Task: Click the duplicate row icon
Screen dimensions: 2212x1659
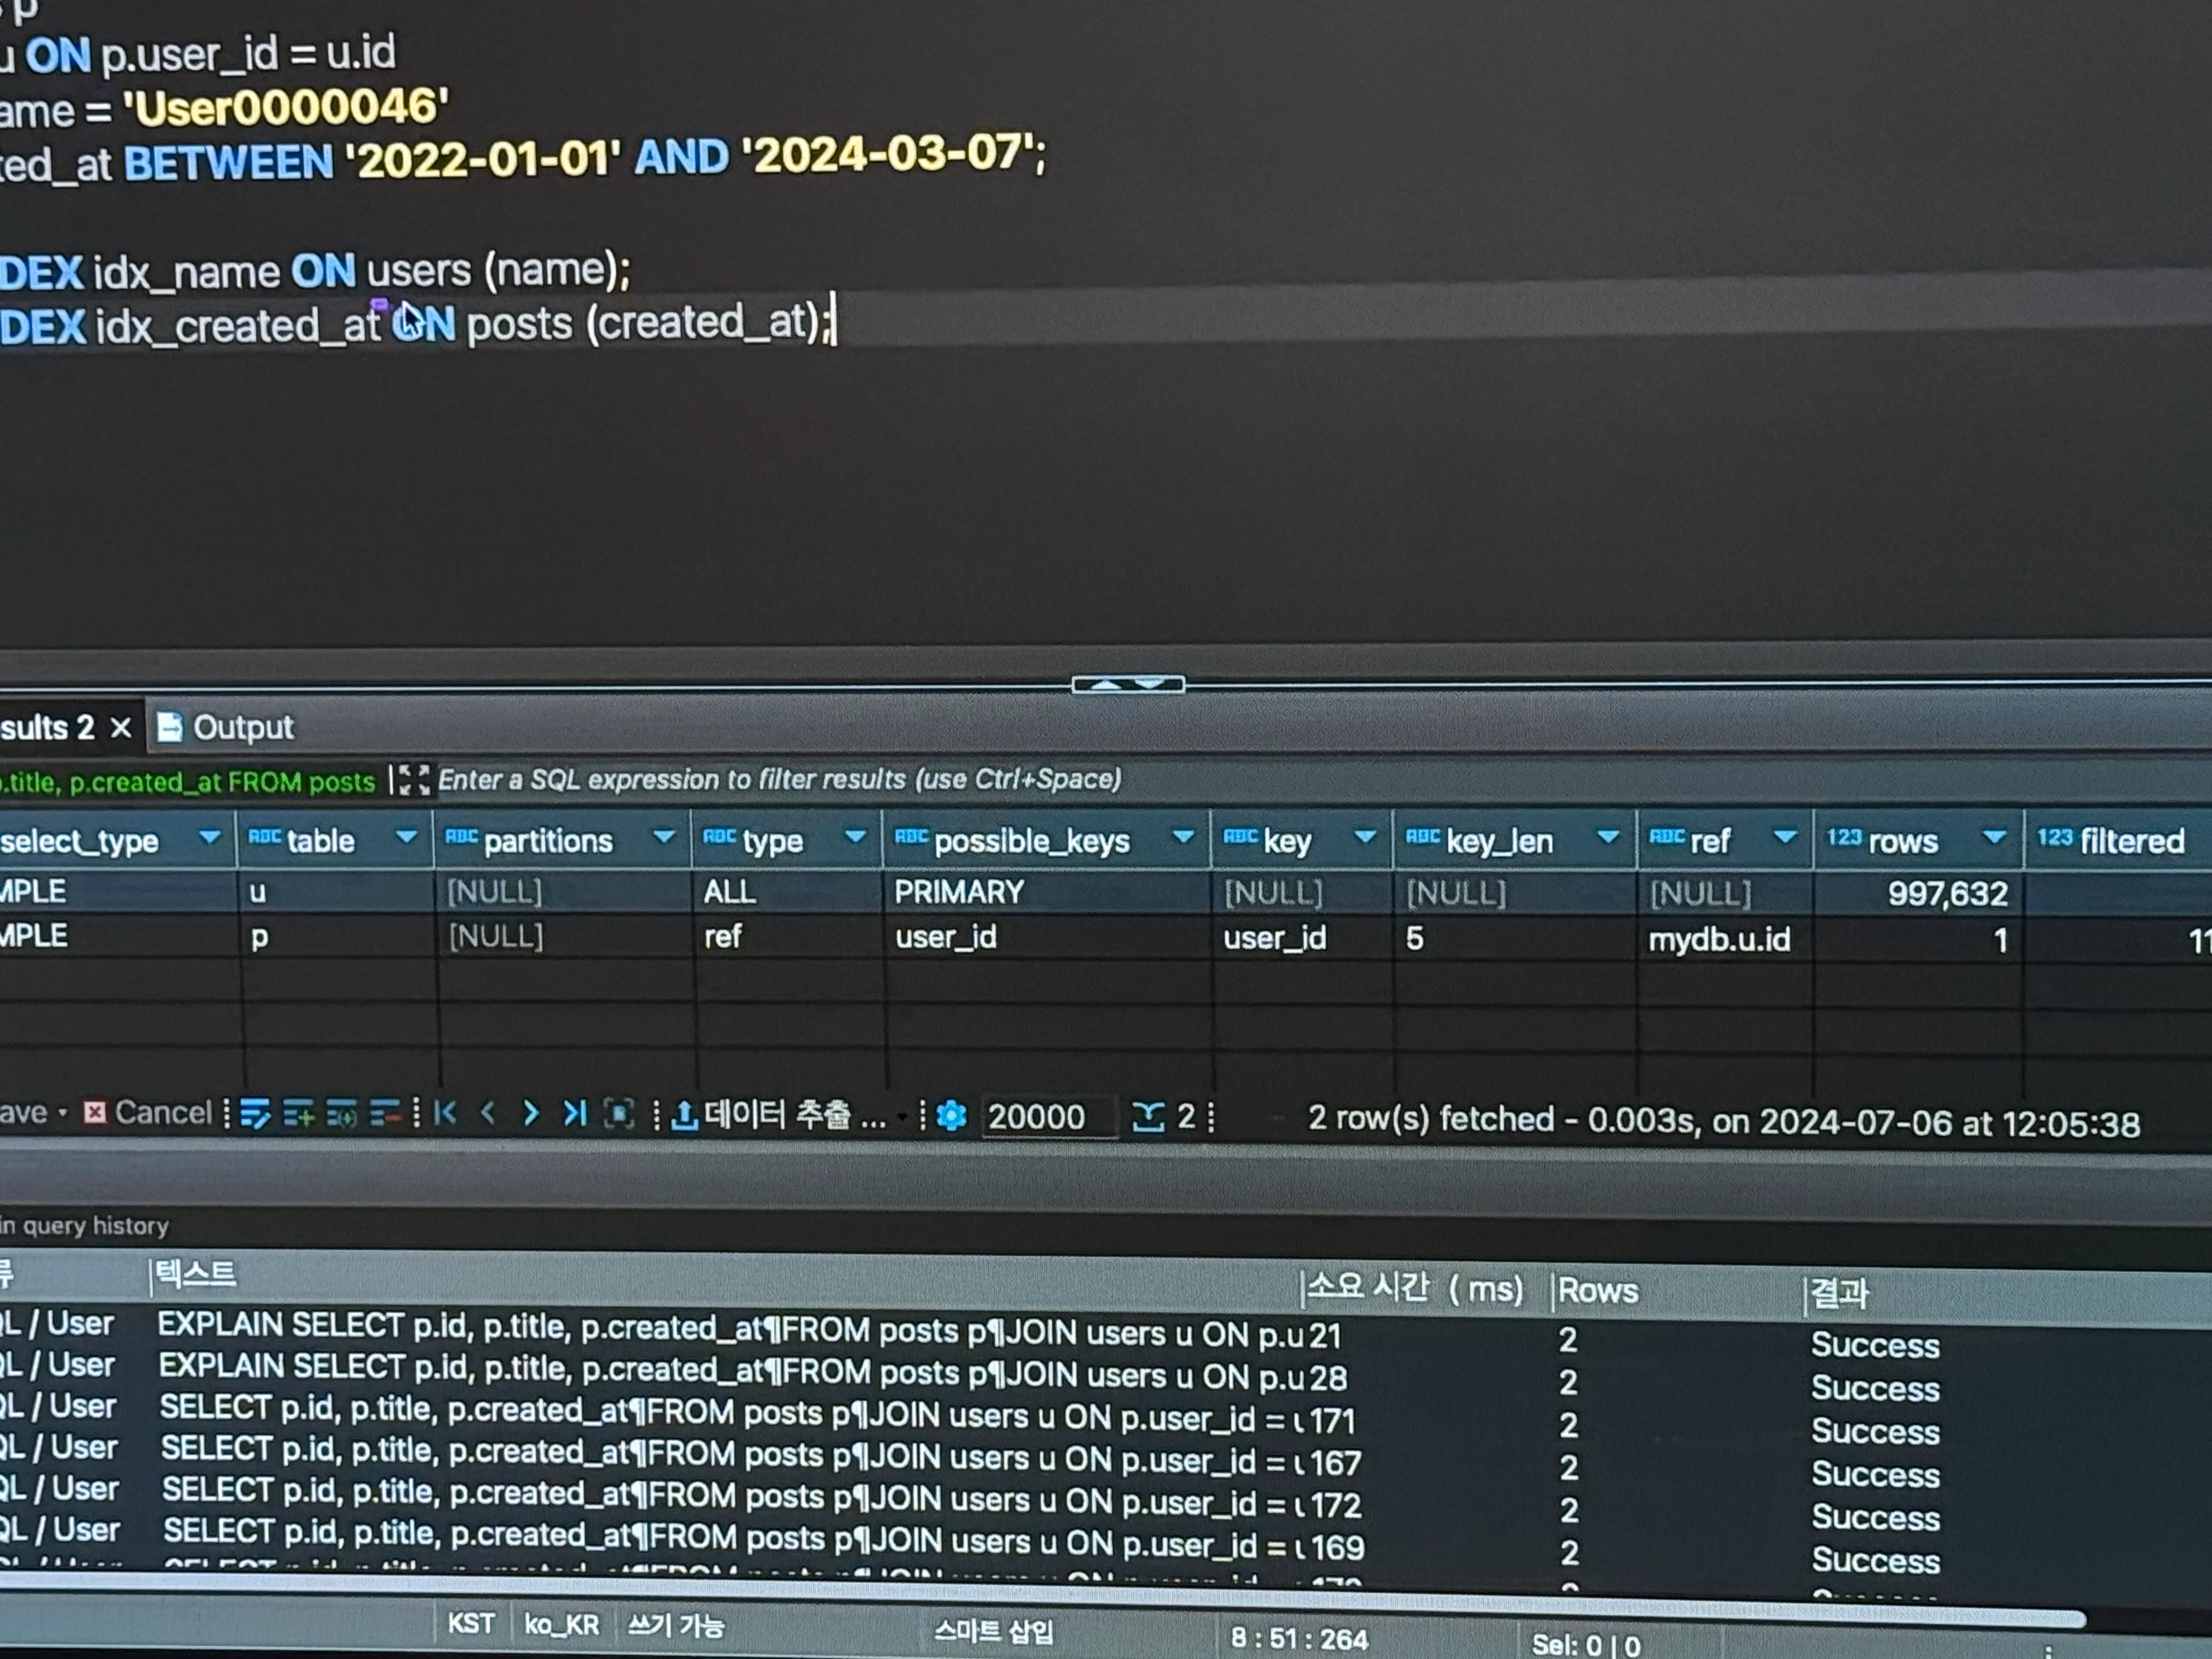Action: pyautogui.click(x=341, y=1113)
